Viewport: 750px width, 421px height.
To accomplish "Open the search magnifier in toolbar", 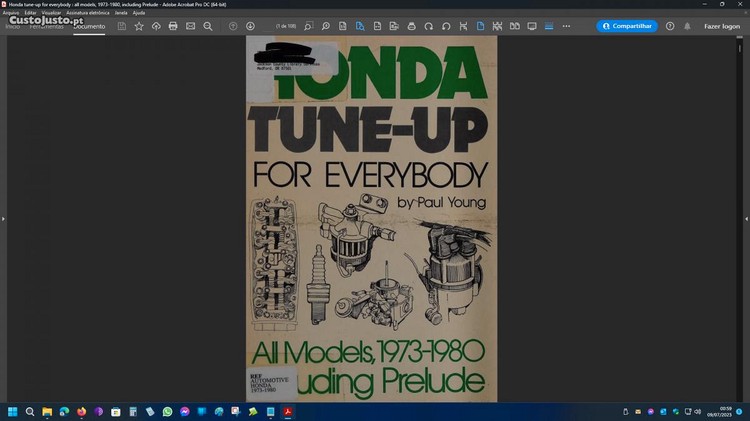I will pos(207,26).
